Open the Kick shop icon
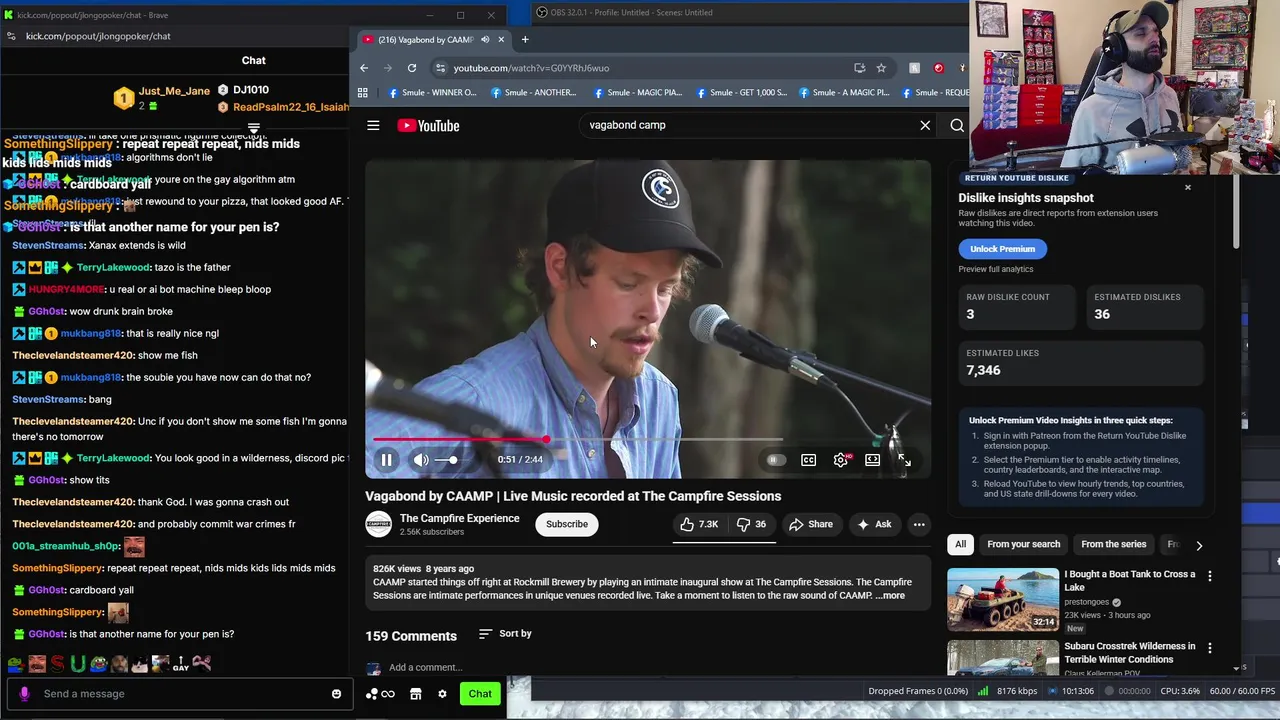This screenshot has height=720, width=1280. [x=416, y=694]
